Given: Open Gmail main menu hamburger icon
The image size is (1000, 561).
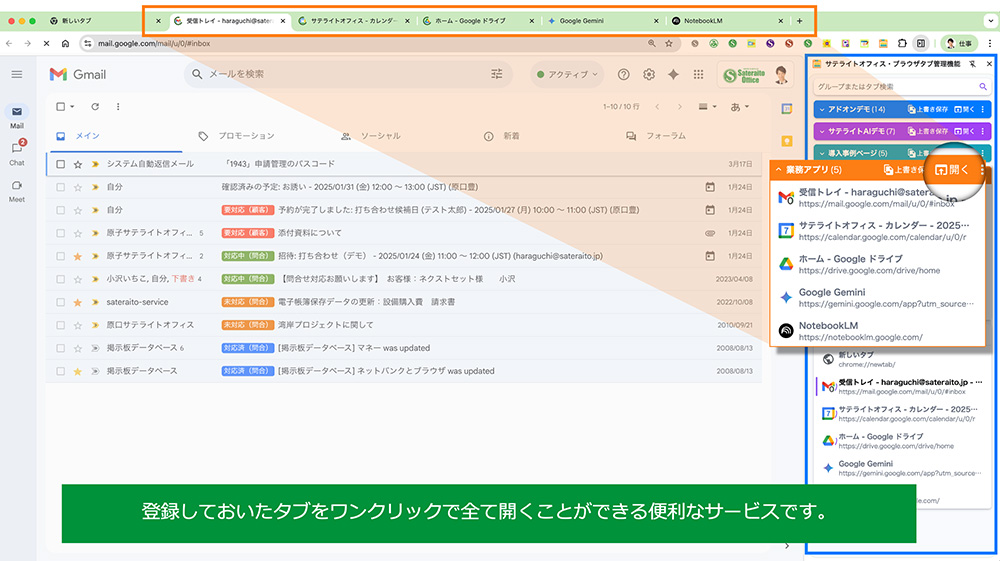Looking at the screenshot, I should point(17,75).
